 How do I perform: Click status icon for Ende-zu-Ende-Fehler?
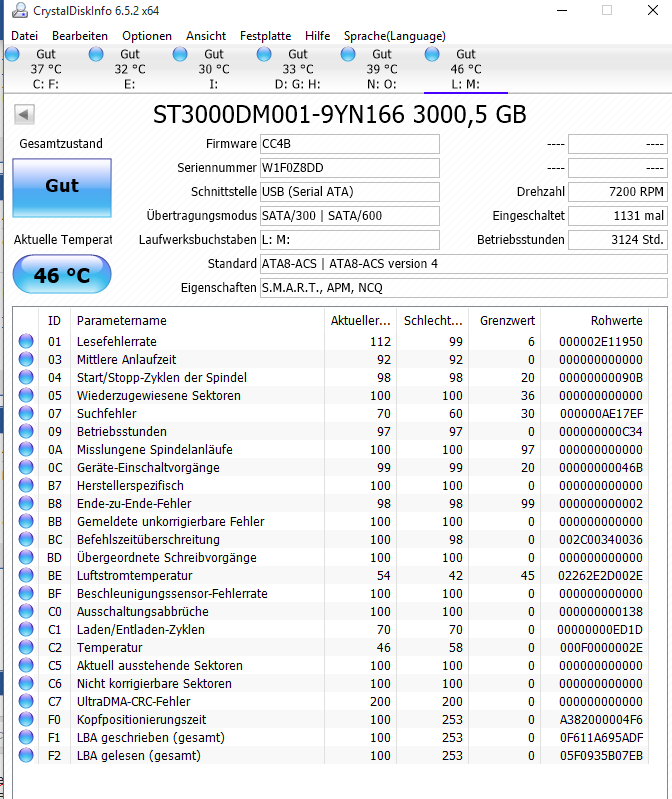pos(26,503)
